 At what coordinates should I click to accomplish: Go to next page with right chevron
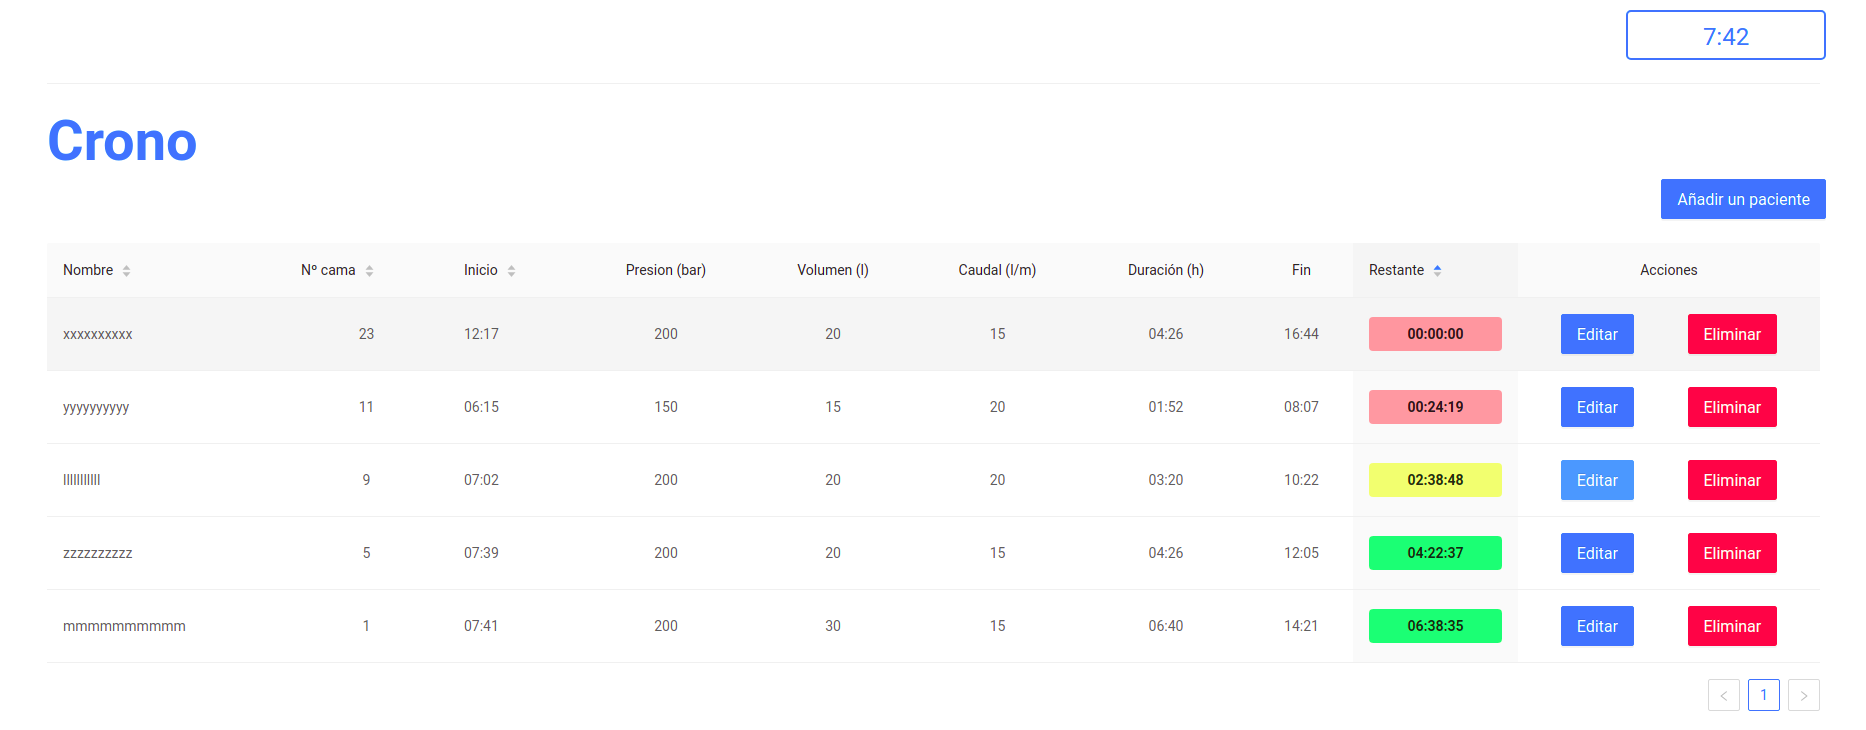[x=1804, y=695]
